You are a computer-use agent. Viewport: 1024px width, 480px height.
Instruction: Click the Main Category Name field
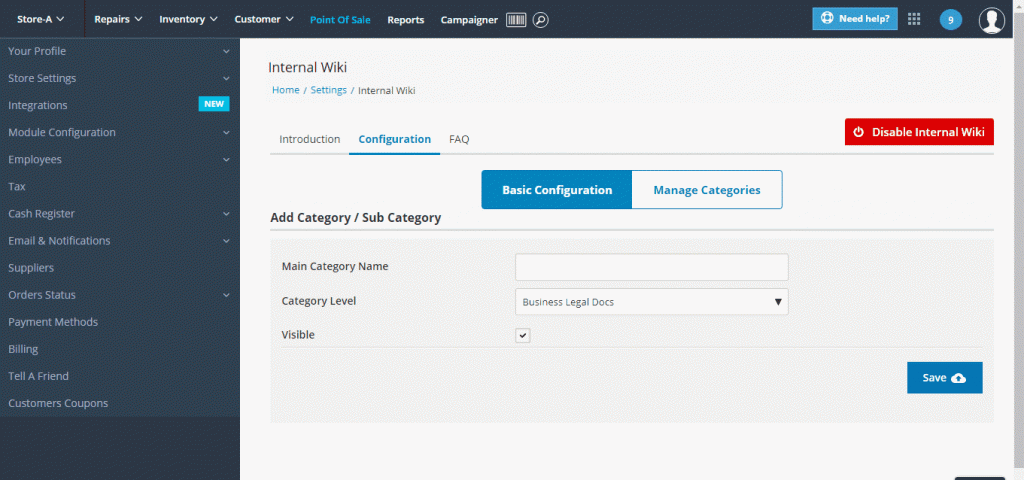[x=652, y=267]
